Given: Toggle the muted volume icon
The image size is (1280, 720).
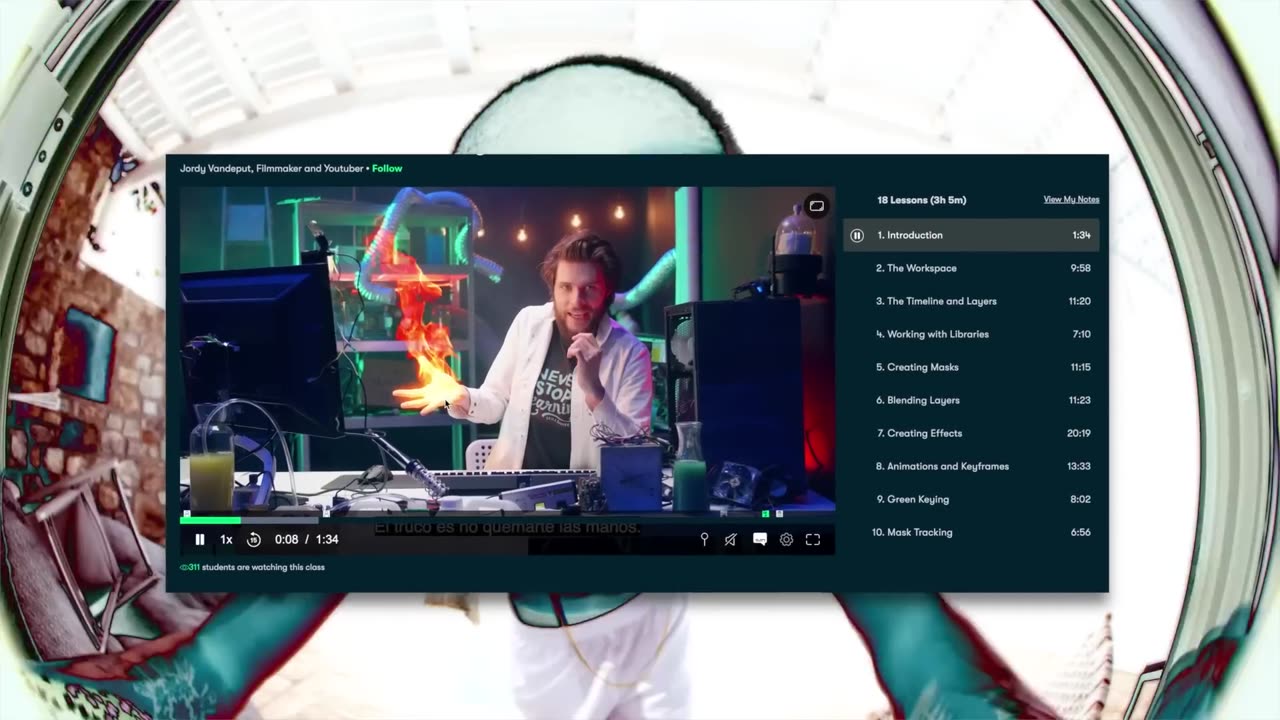Looking at the screenshot, I should [731, 539].
